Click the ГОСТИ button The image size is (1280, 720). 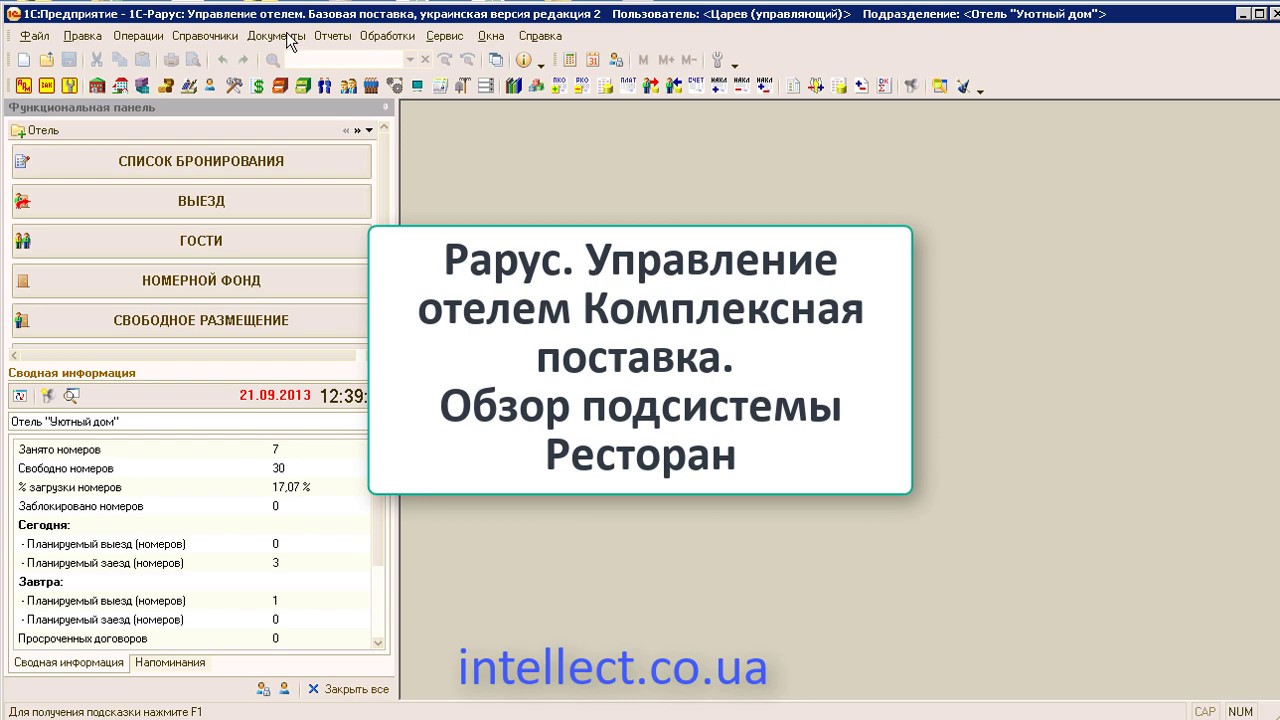point(192,241)
